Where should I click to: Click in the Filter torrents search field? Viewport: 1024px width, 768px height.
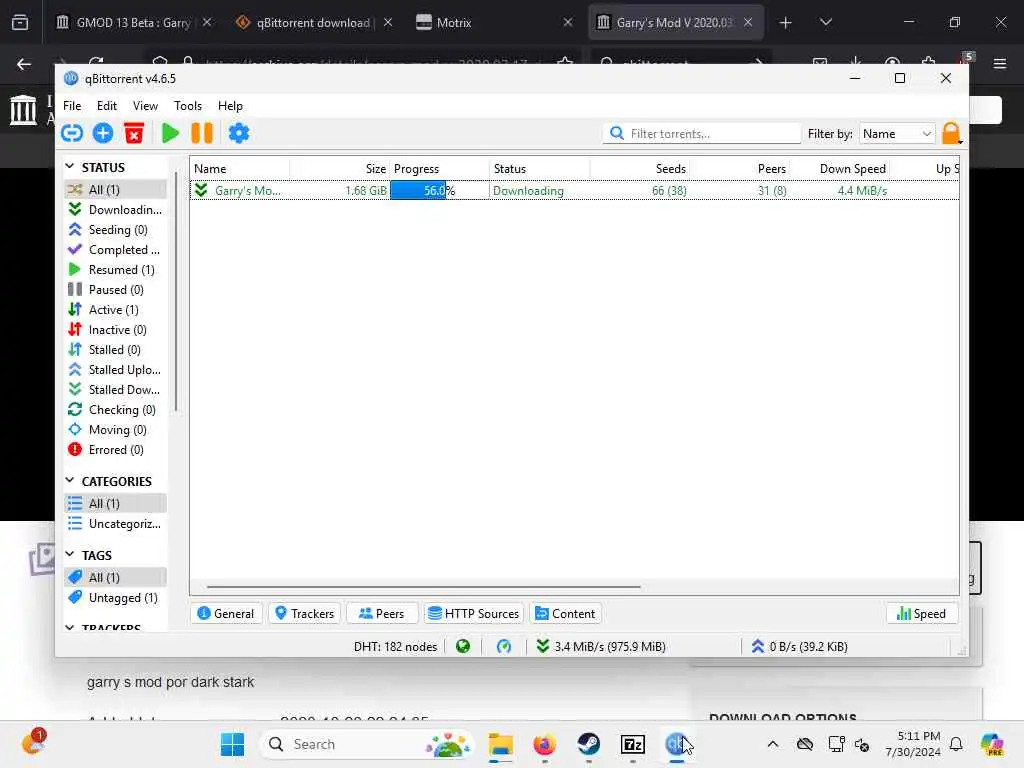[x=702, y=133]
